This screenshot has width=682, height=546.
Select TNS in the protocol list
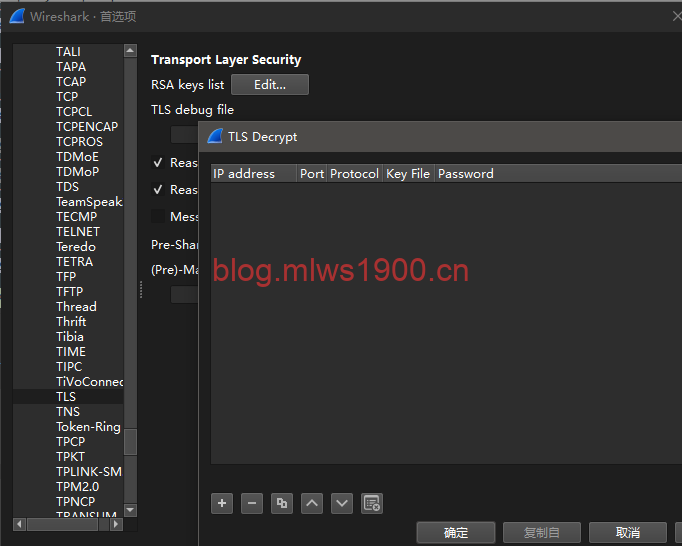[x=68, y=412]
